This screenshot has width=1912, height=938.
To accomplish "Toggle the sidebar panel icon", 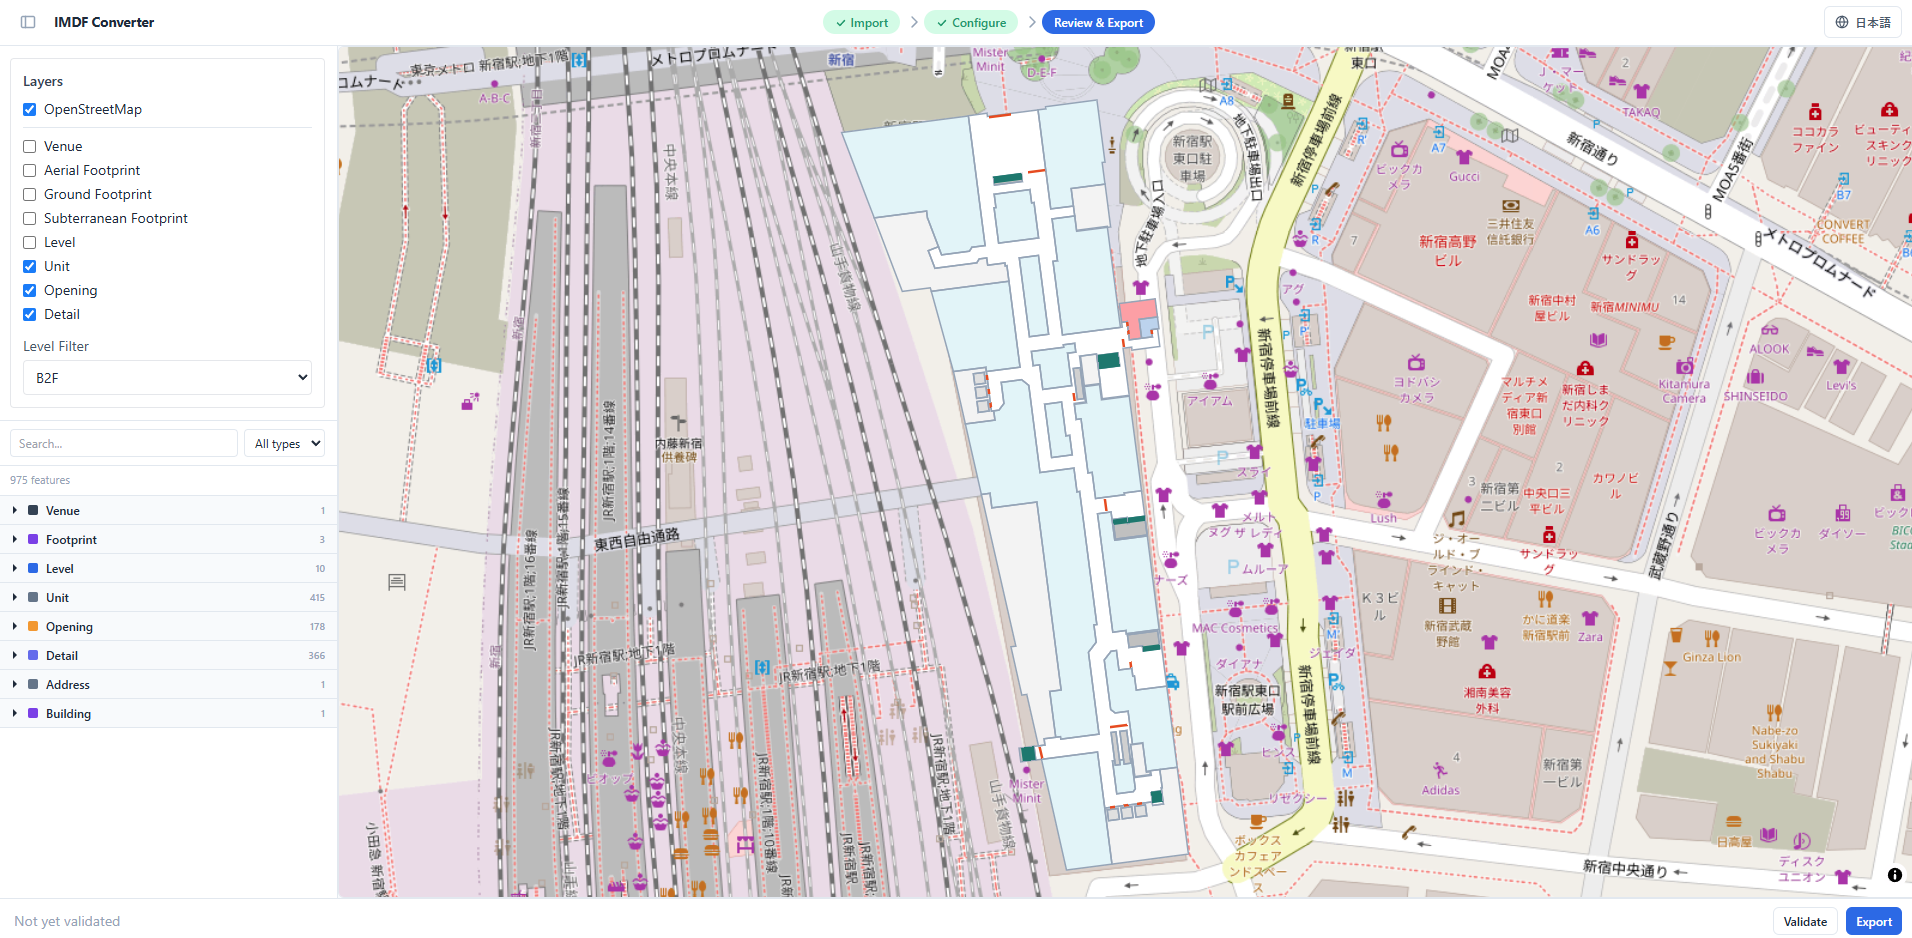I will point(28,22).
